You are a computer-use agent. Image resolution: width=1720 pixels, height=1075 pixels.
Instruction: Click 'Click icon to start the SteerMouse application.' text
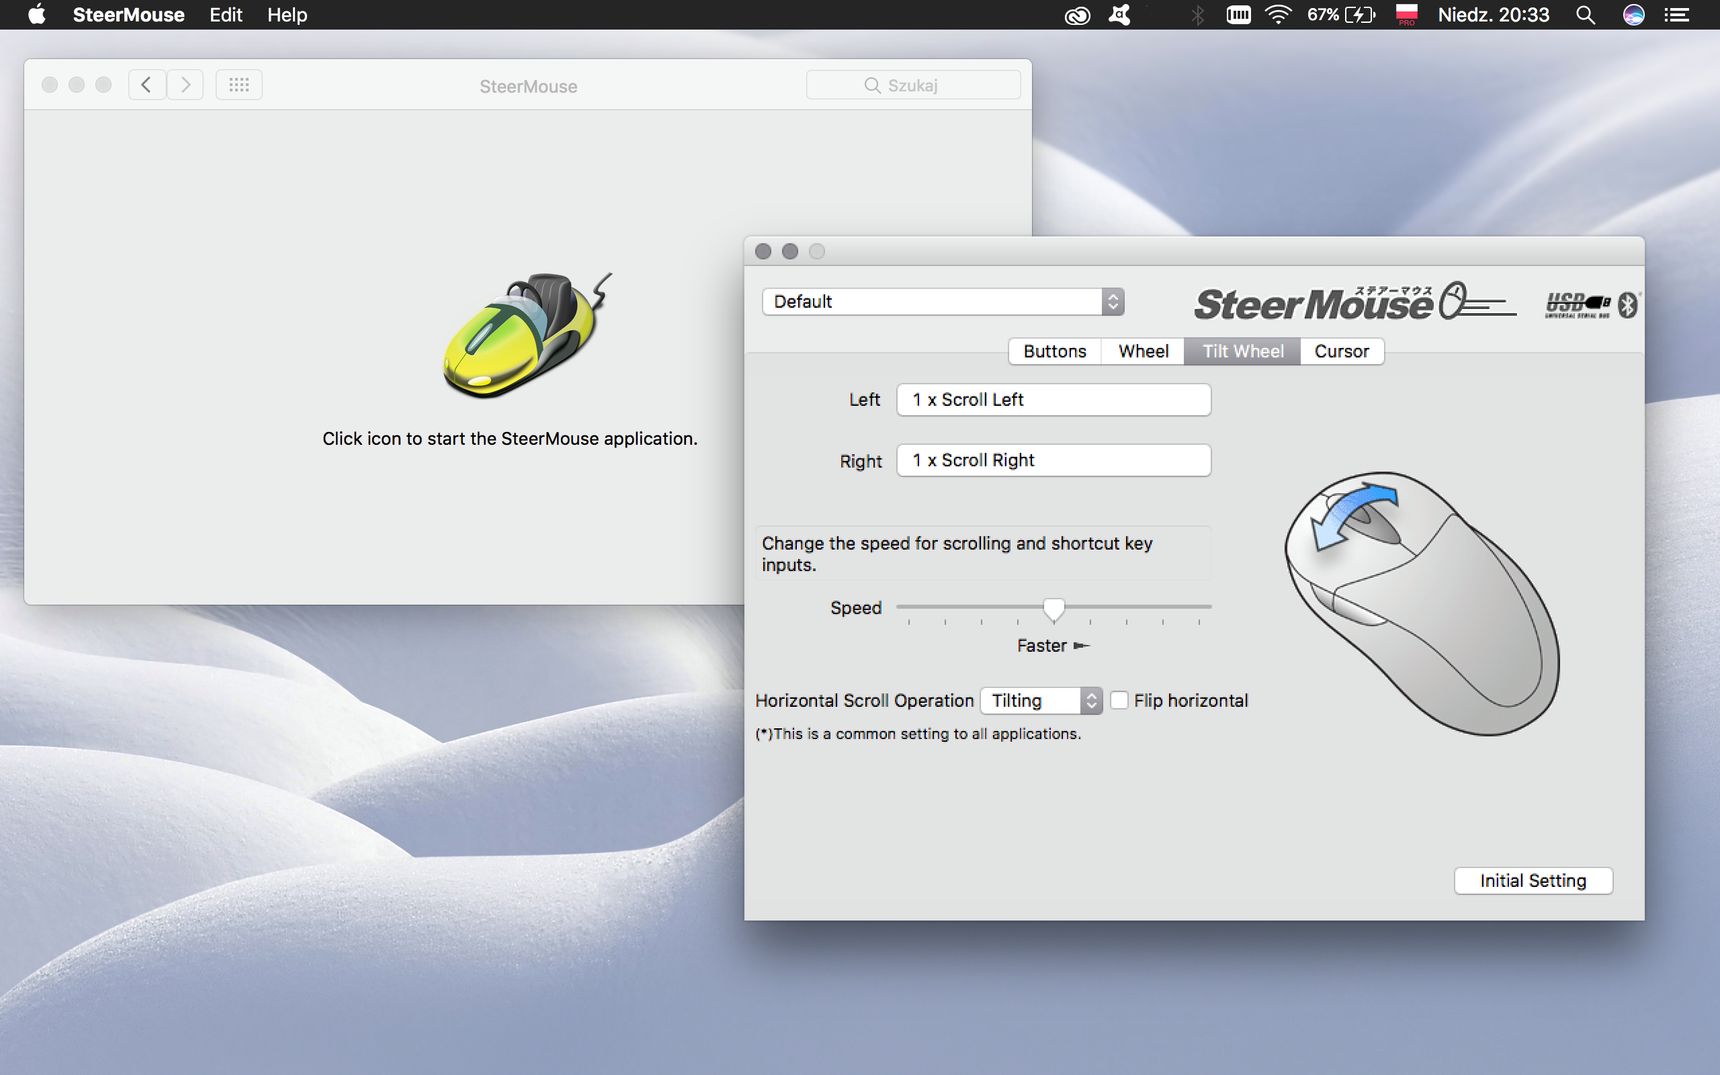(x=510, y=439)
